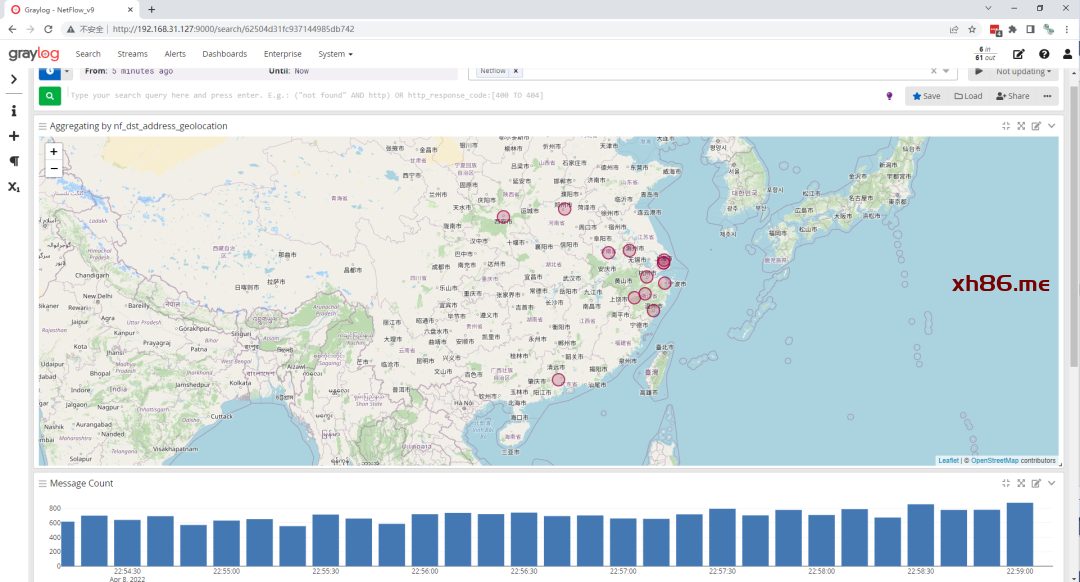This screenshot has height=582, width=1080.
Task: Open the System menu dropdown
Action: click(335, 54)
